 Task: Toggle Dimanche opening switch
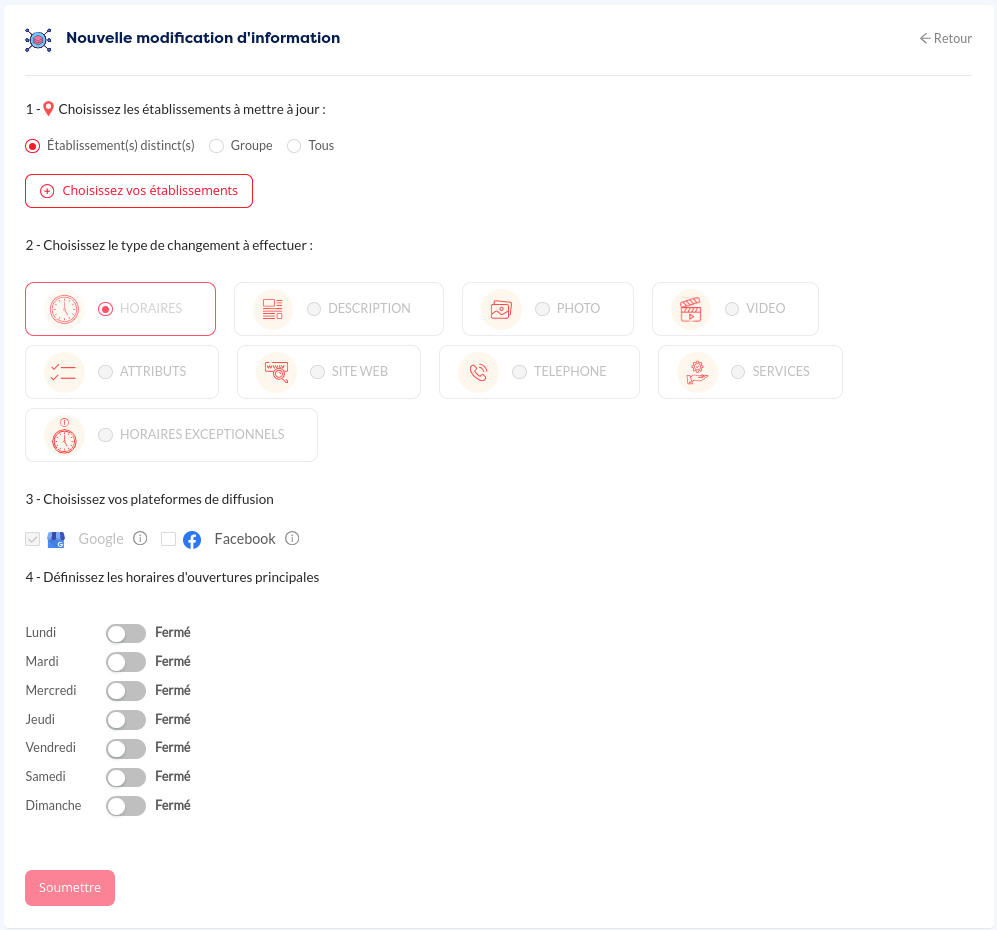click(126, 807)
